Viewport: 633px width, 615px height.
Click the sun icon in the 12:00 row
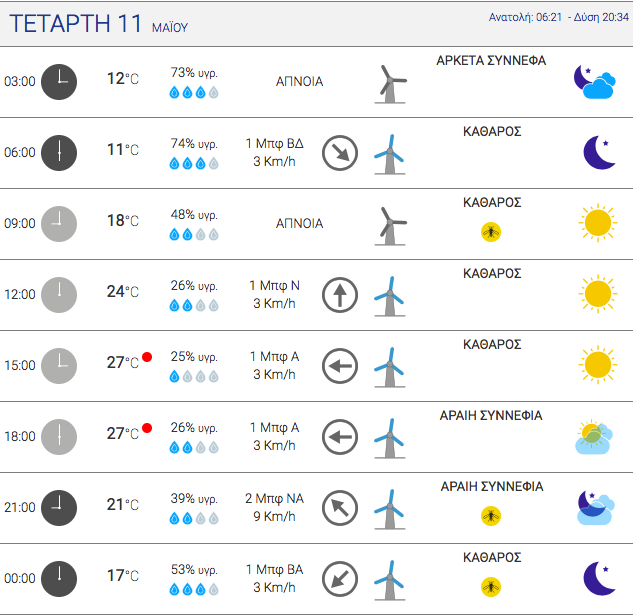[598, 294]
